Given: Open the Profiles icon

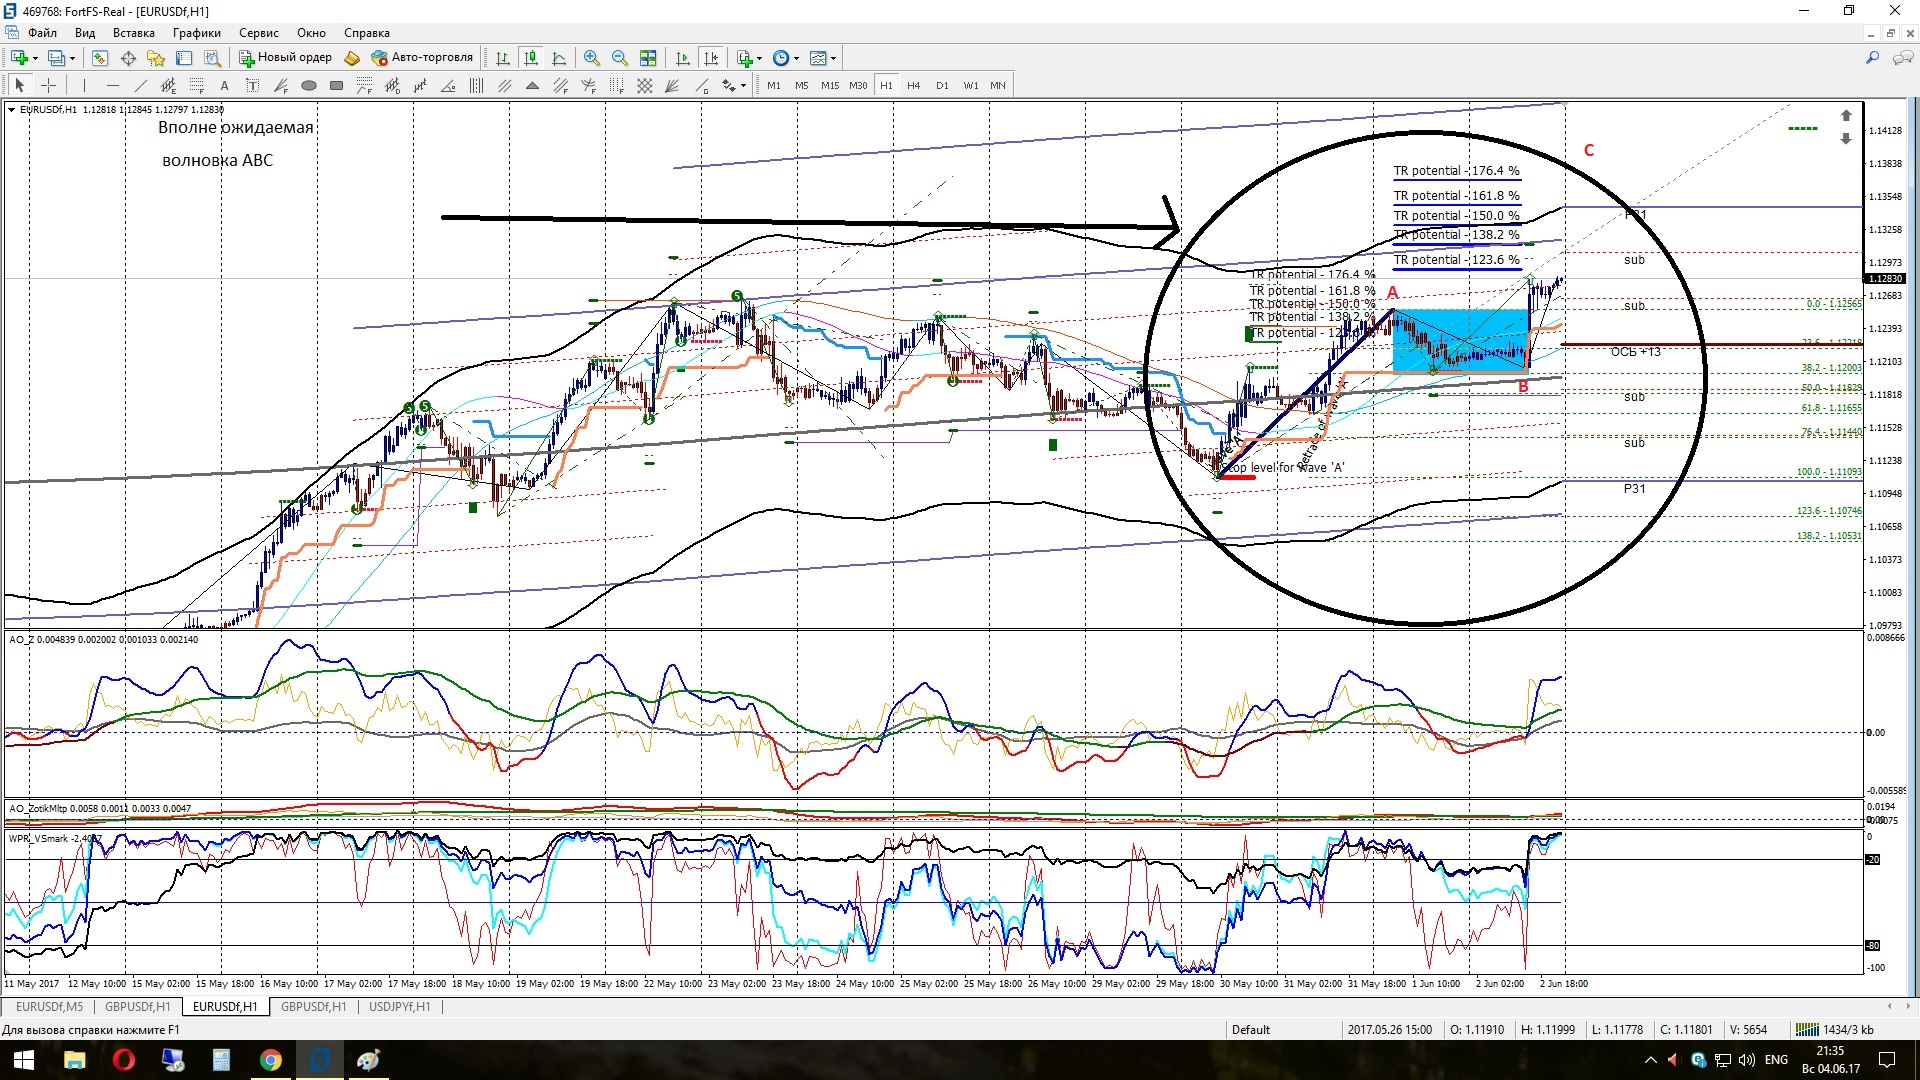Looking at the screenshot, I should pos(57,58).
